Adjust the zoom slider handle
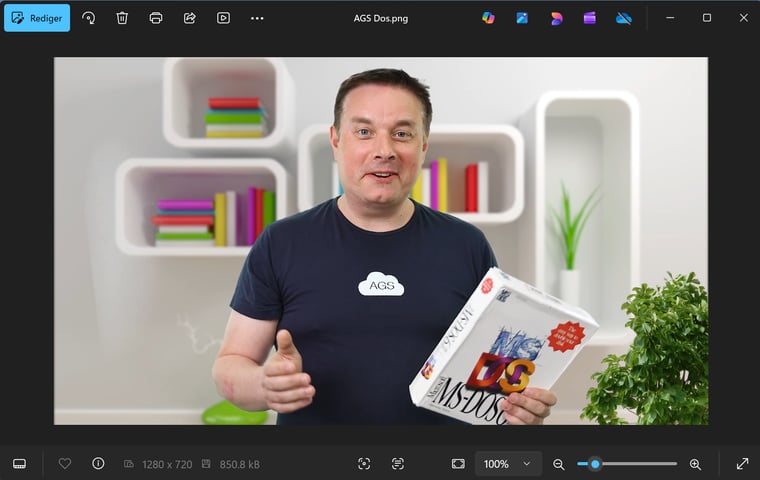The image size is (760, 480). click(595, 464)
